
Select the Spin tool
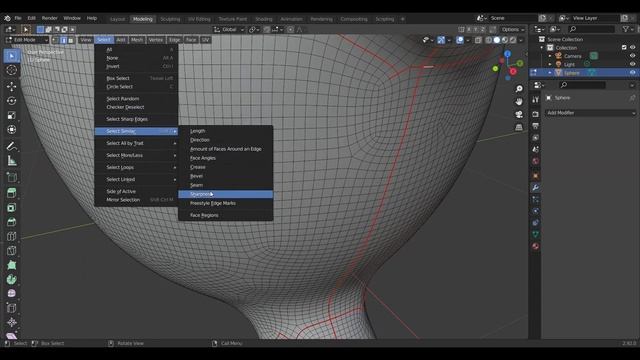pyautogui.click(x=11, y=280)
